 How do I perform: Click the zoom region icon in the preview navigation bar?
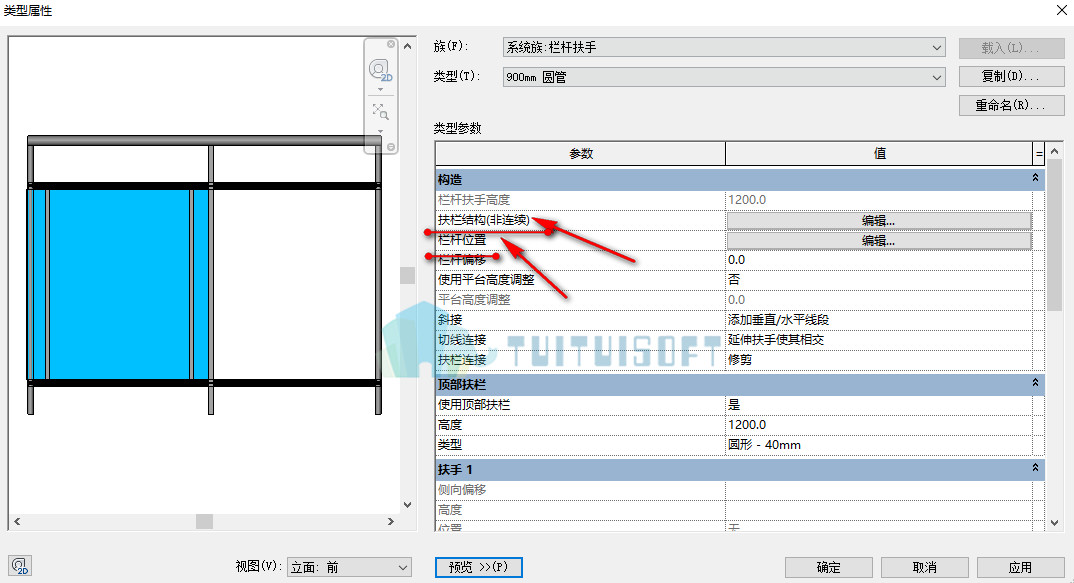[380, 112]
